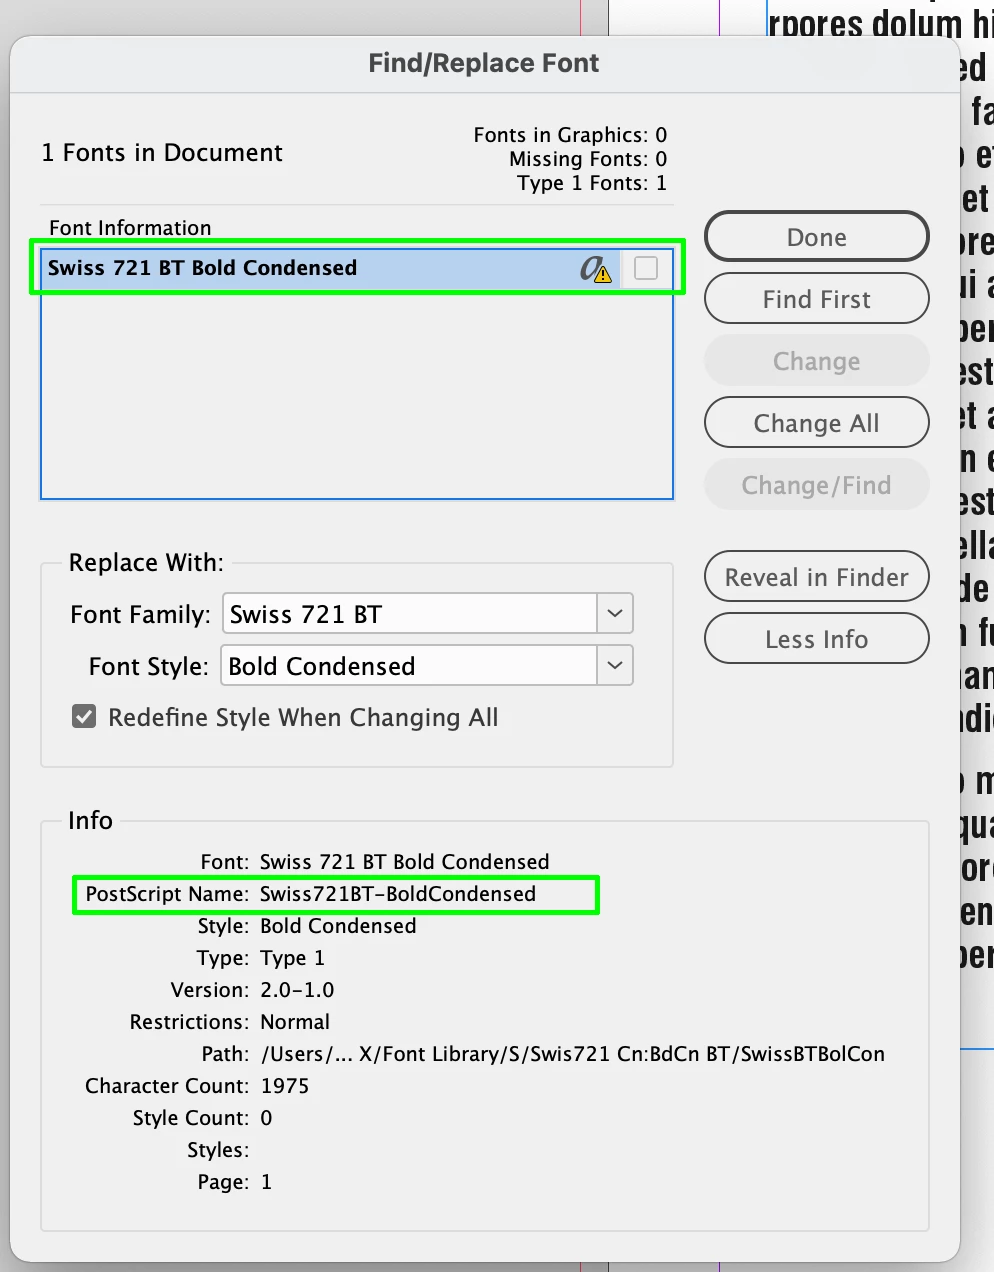The image size is (994, 1272).
Task: Click the Character Count value 1975
Action: [x=285, y=1086]
